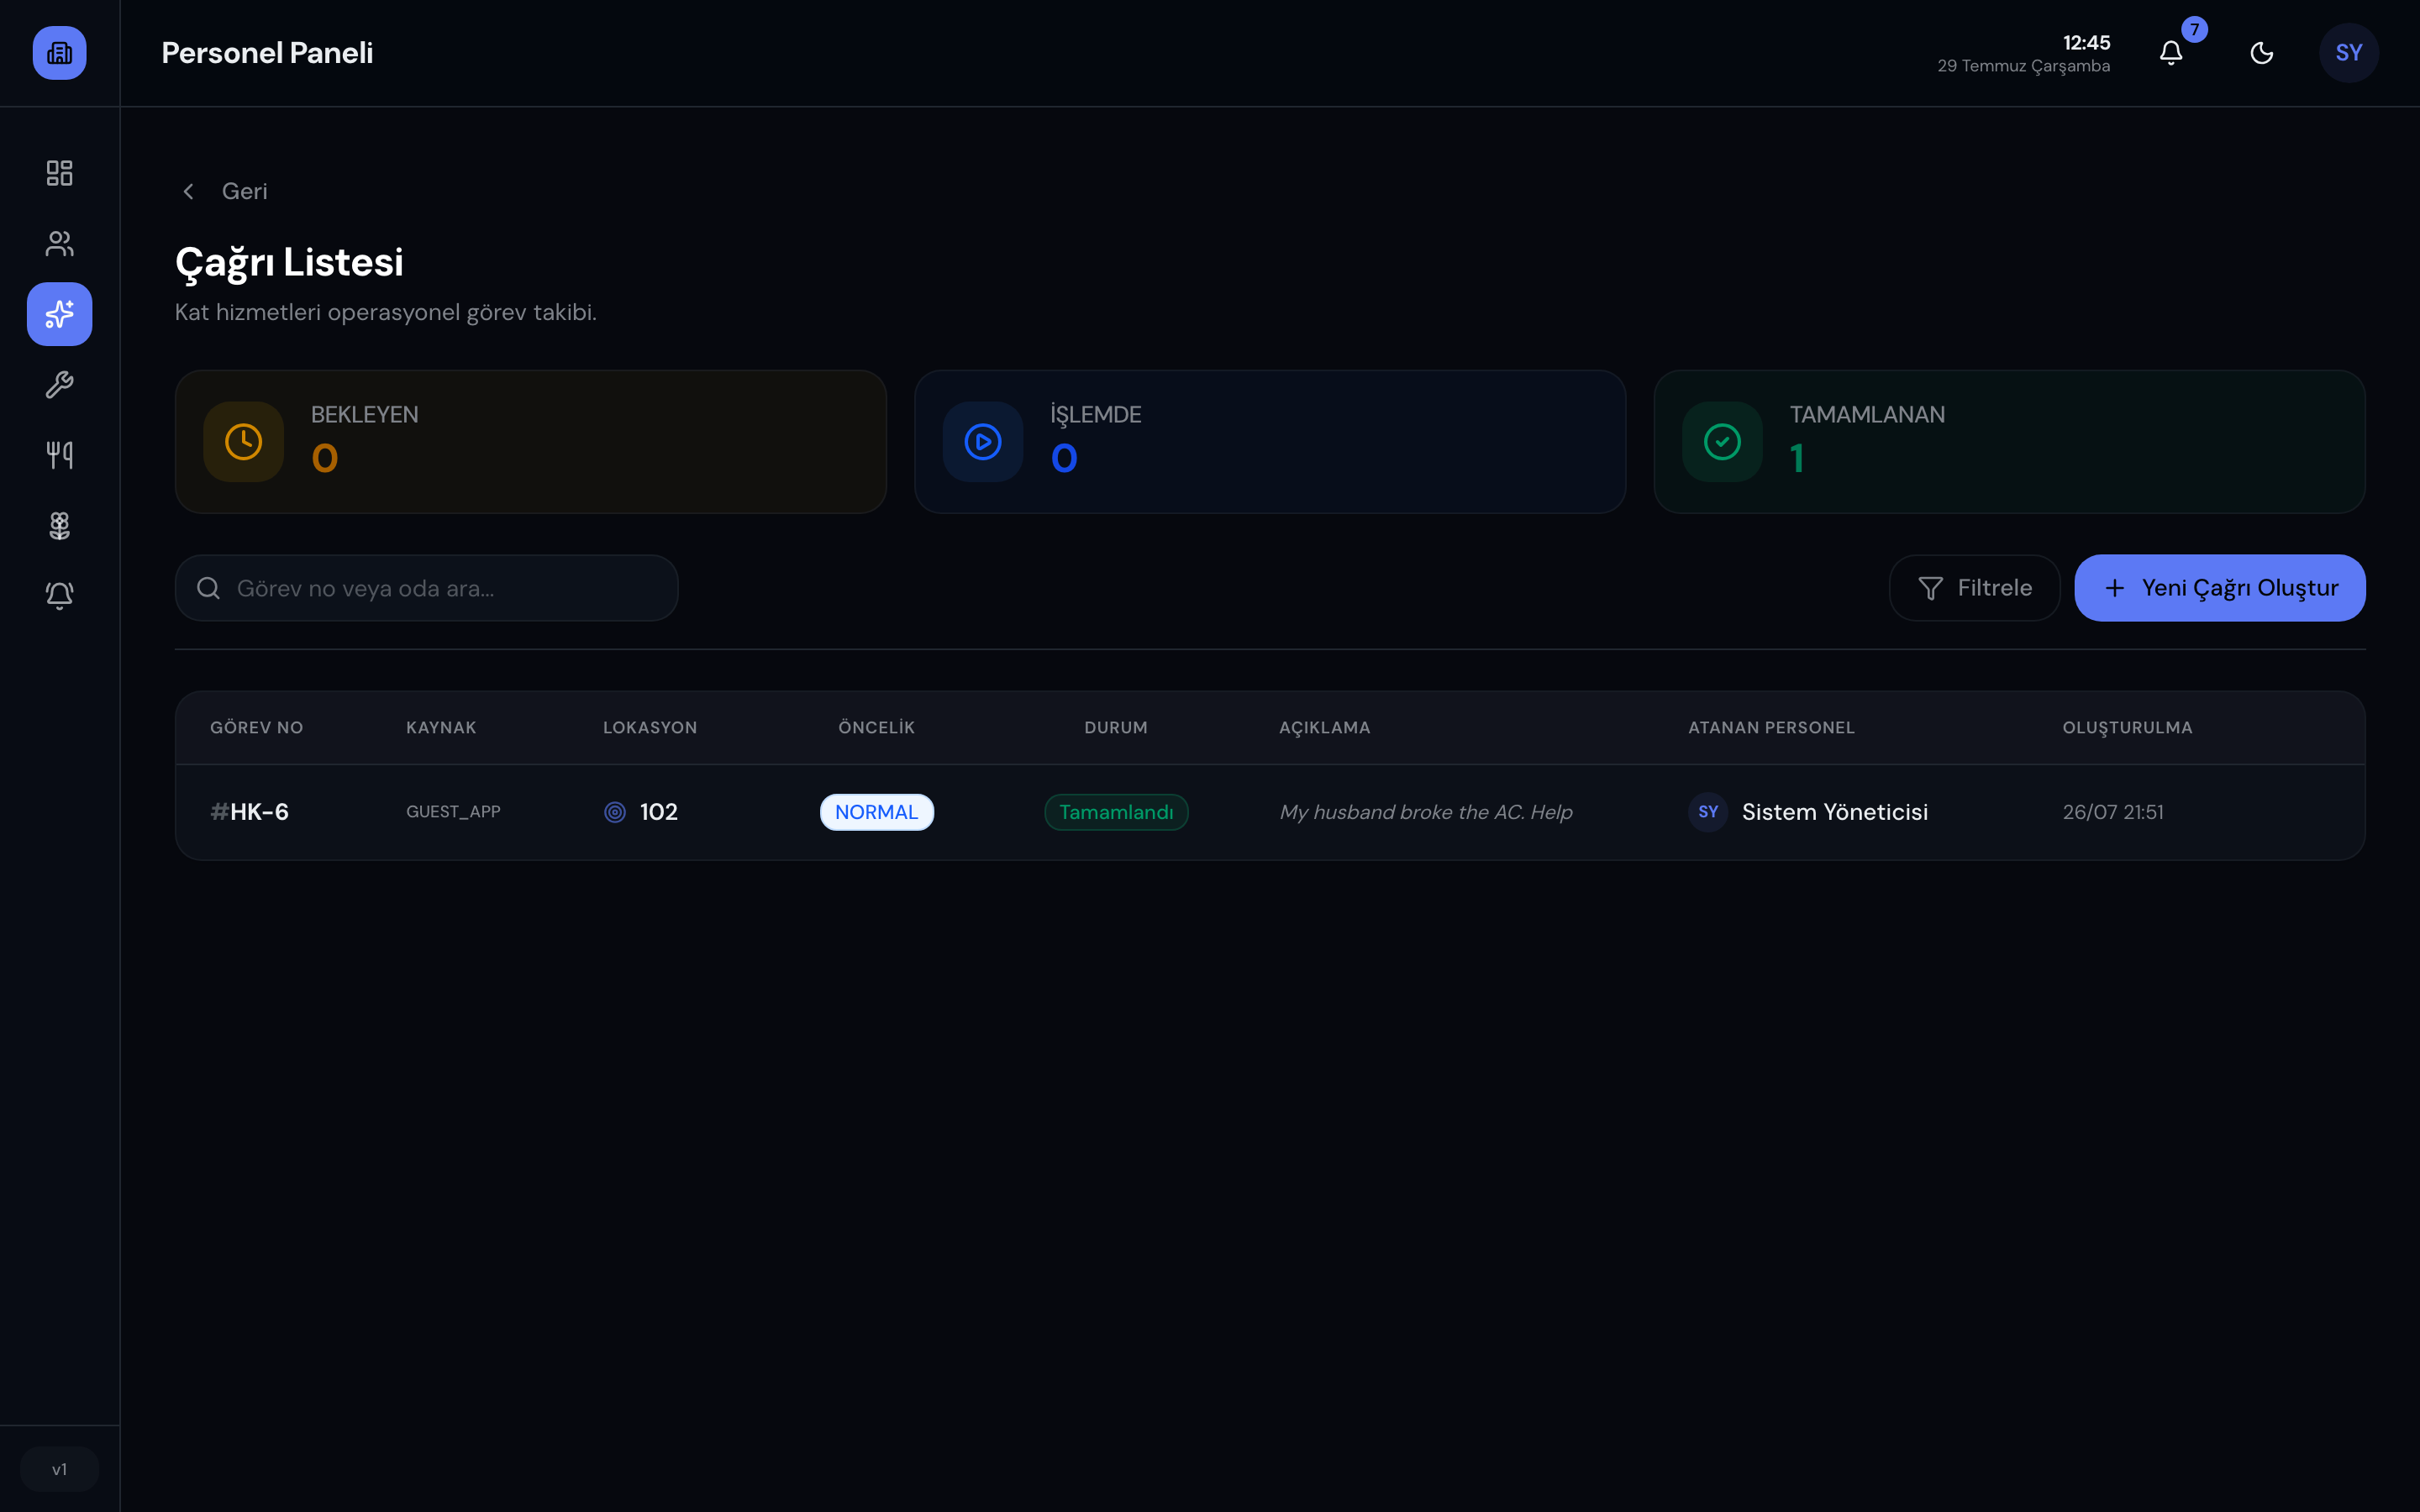Focus the Görev no veya oda search field
The image size is (2420, 1512).
[x=426, y=588]
